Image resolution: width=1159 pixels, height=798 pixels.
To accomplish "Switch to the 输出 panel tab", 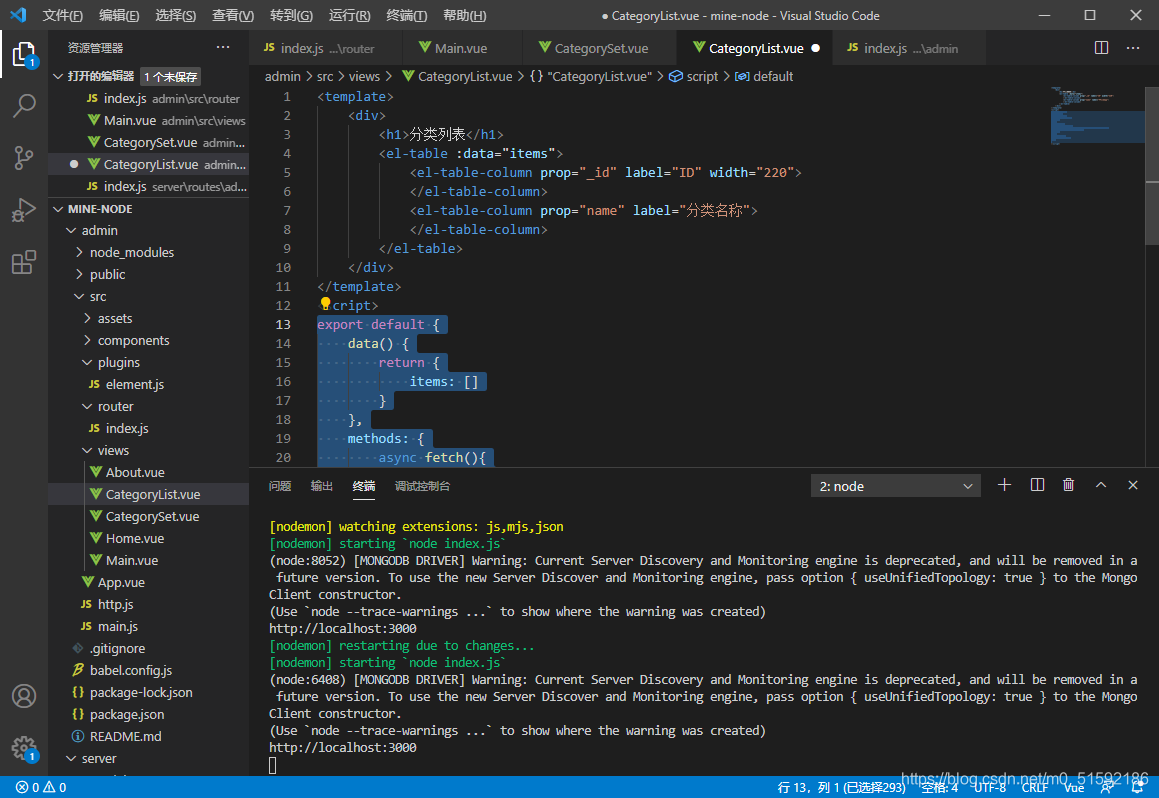I will coord(321,486).
